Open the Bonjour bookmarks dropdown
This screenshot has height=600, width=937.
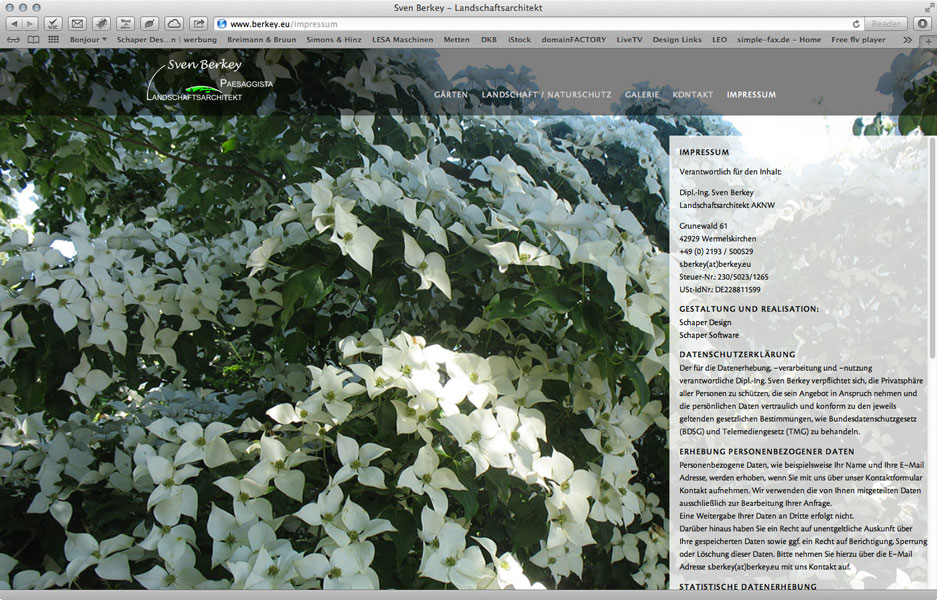[x=88, y=40]
